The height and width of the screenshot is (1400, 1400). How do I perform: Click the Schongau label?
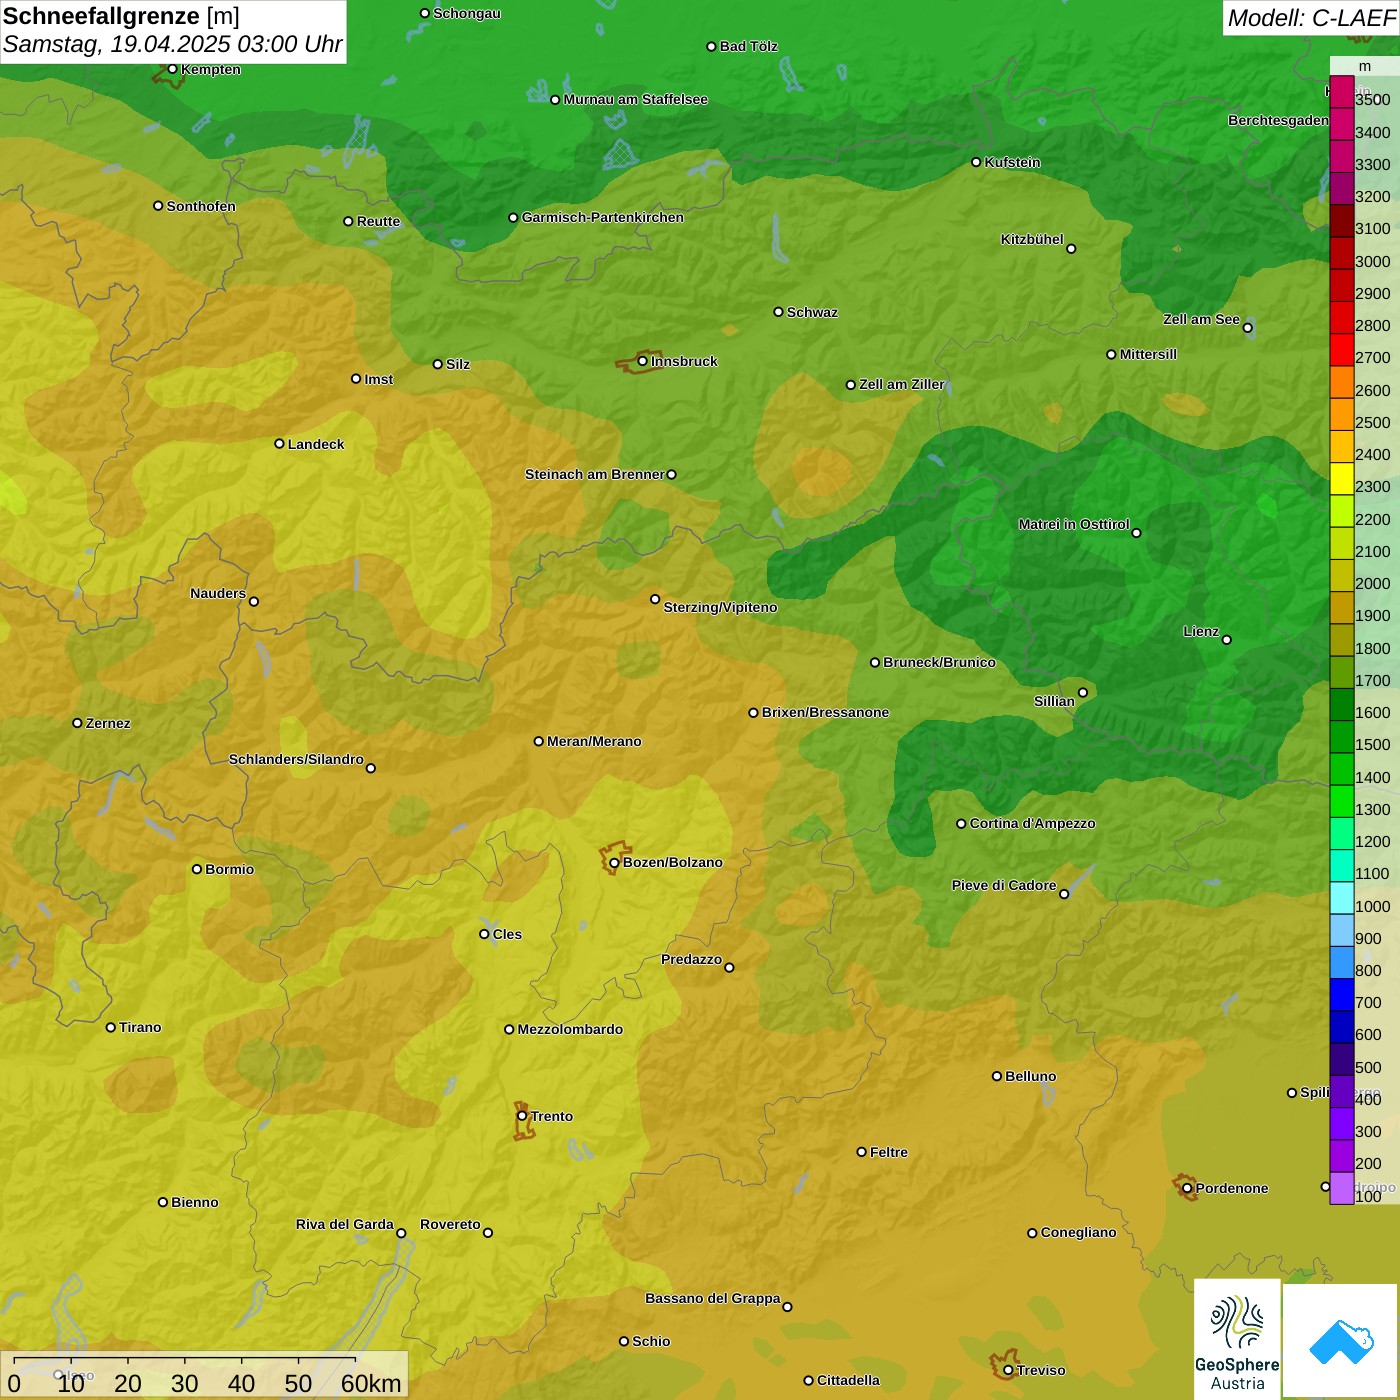(x=467, y=13)
